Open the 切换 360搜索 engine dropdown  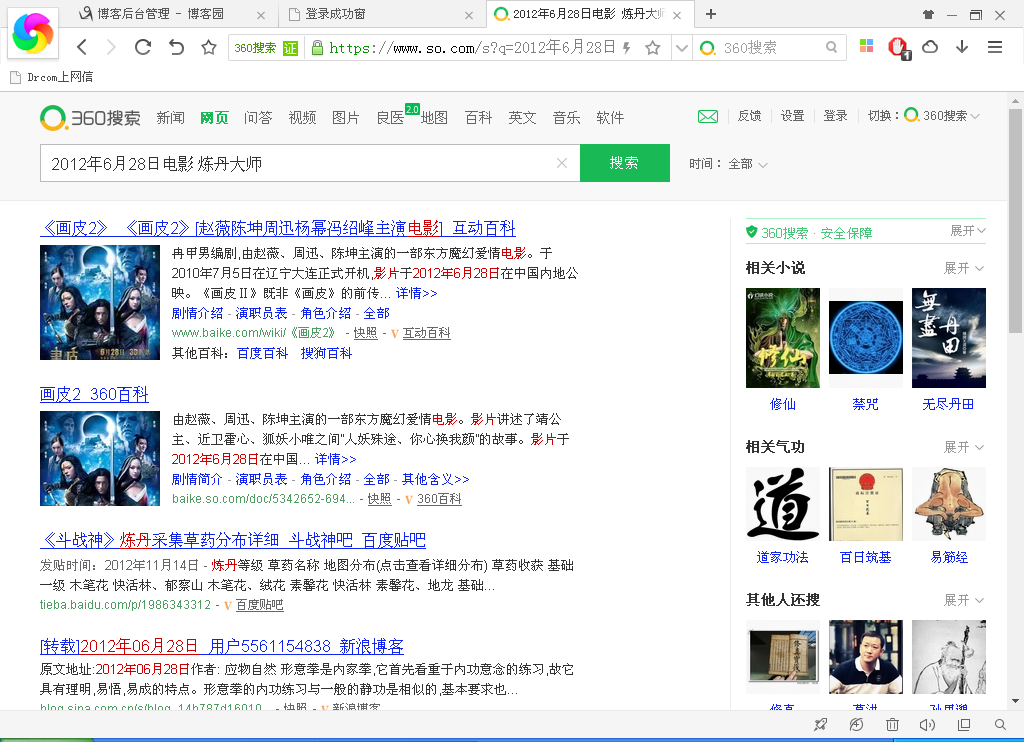942,116
